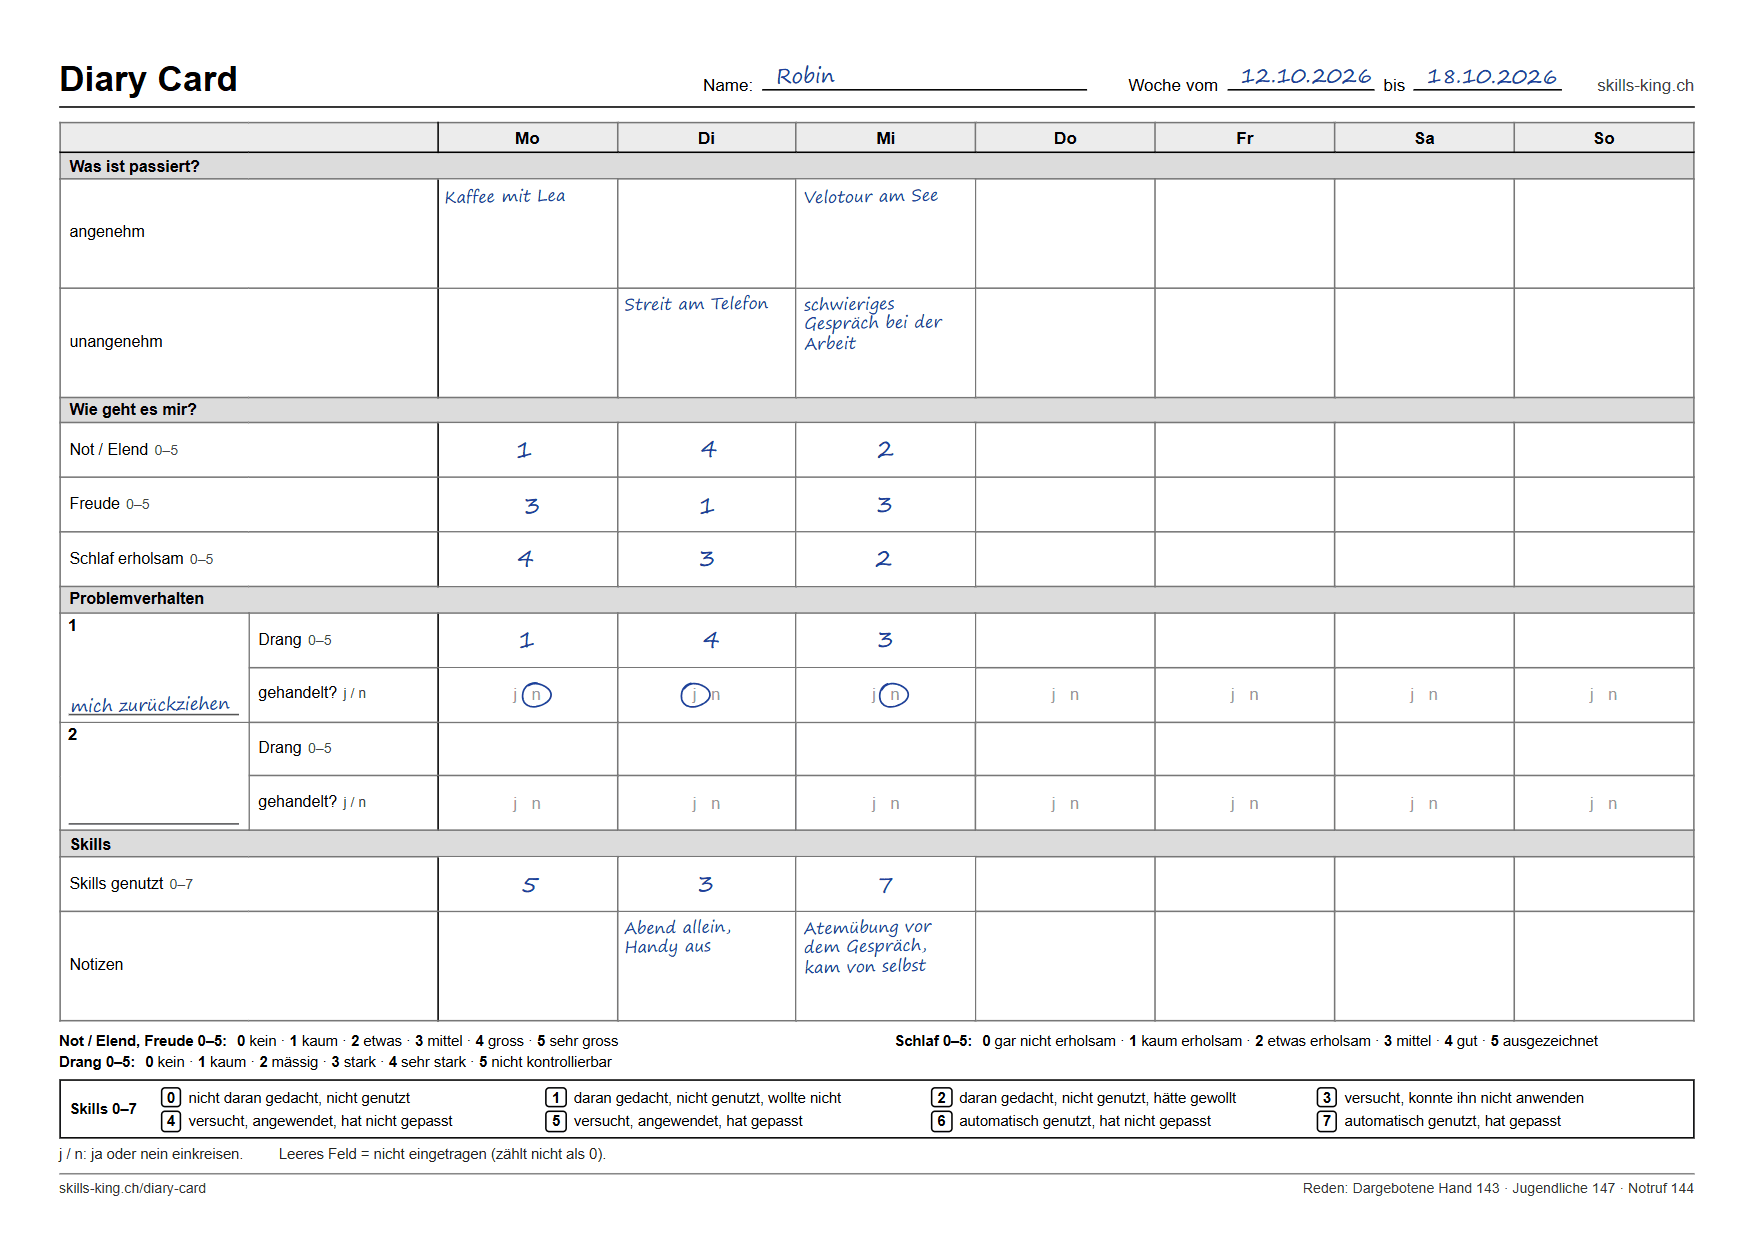
Task: Select the start date 12.10.2026
Action: coord(1305,77)
